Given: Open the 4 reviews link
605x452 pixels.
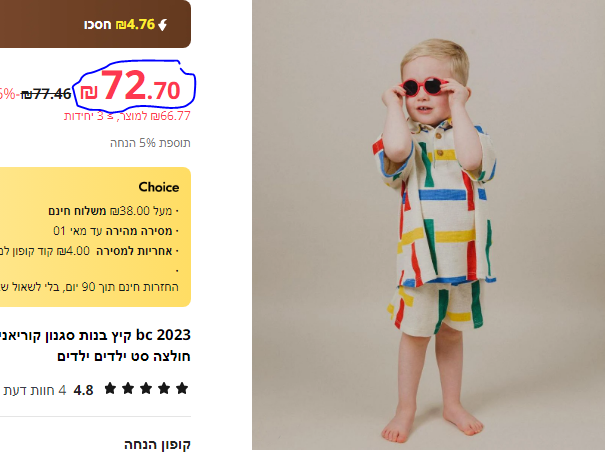Looking at the screenshot, I should point(35,390).
